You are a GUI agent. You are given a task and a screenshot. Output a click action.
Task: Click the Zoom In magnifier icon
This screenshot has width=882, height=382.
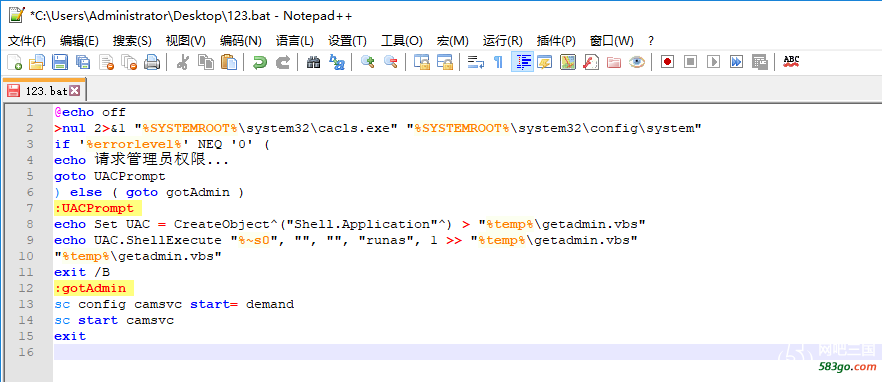[367, 62]
